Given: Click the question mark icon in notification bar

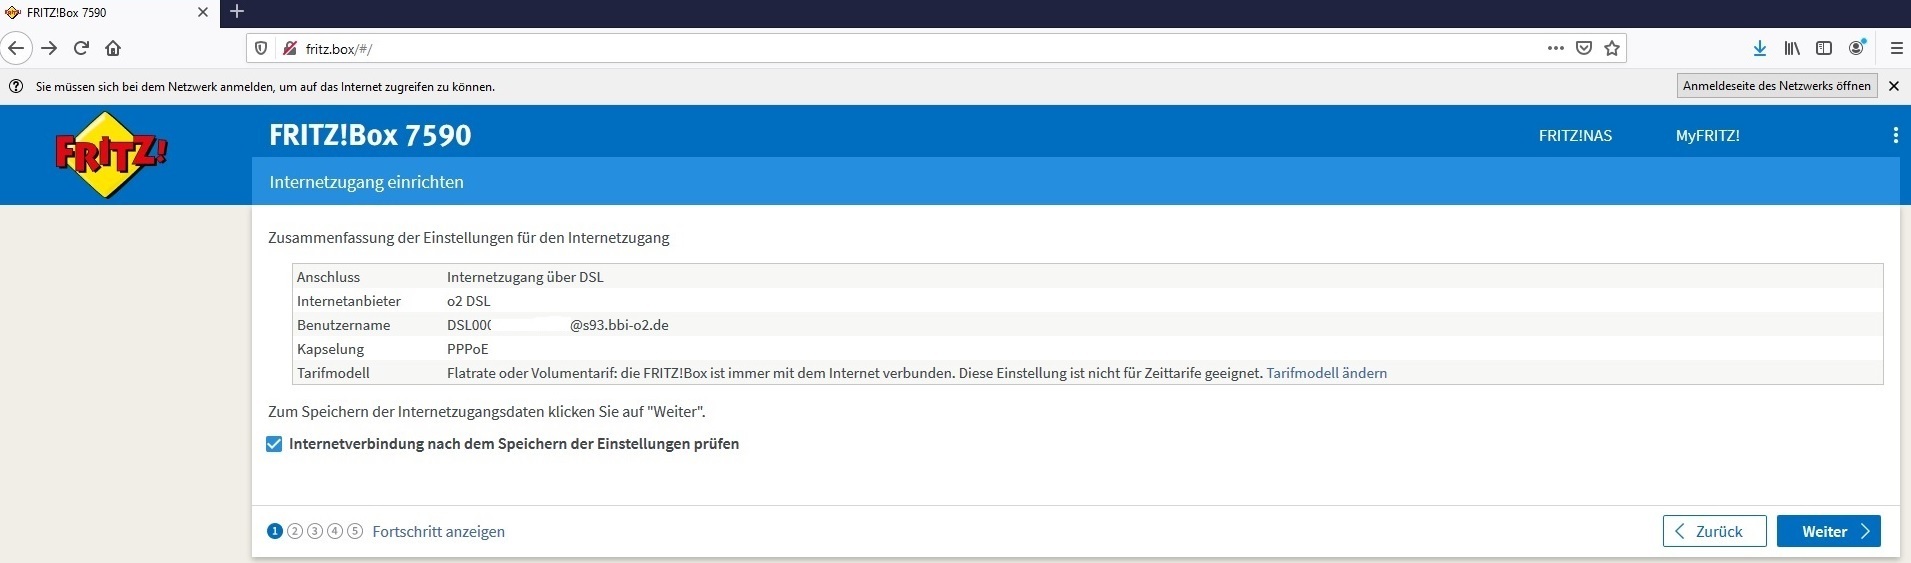Looking at the screenshot, I should coord(16,87).
